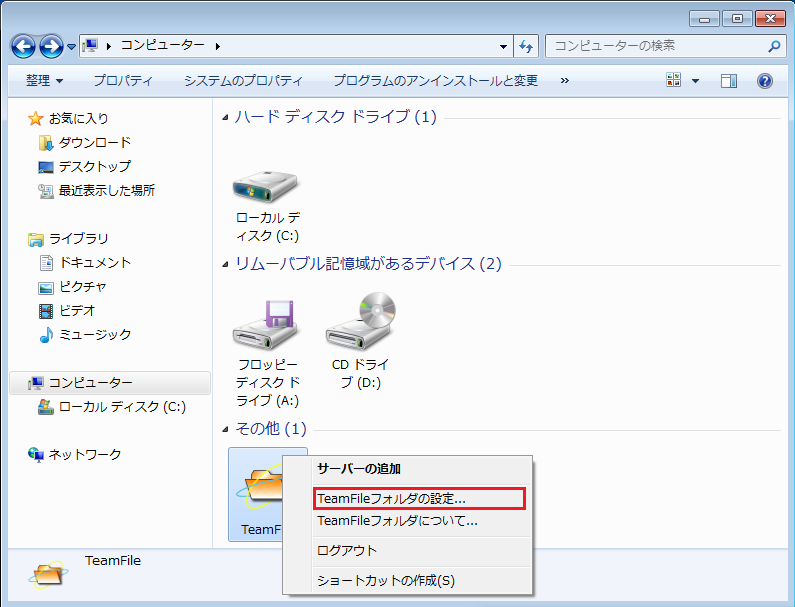Select ログアウト in the context menu
This screenshot has height=607, width=795.
tap(347, 550)
